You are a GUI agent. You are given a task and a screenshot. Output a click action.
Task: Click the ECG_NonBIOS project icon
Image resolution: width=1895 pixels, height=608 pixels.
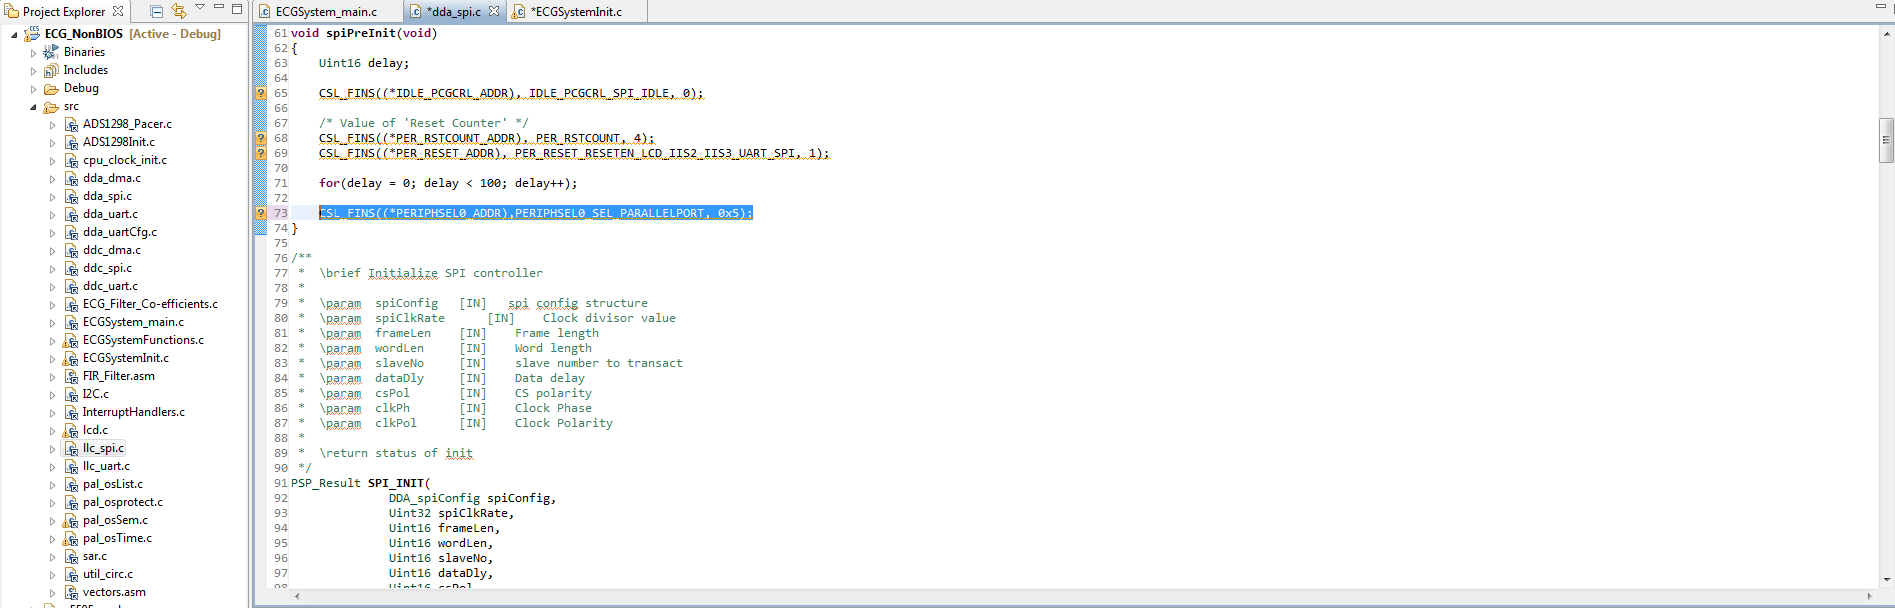(x=32, y=34)
